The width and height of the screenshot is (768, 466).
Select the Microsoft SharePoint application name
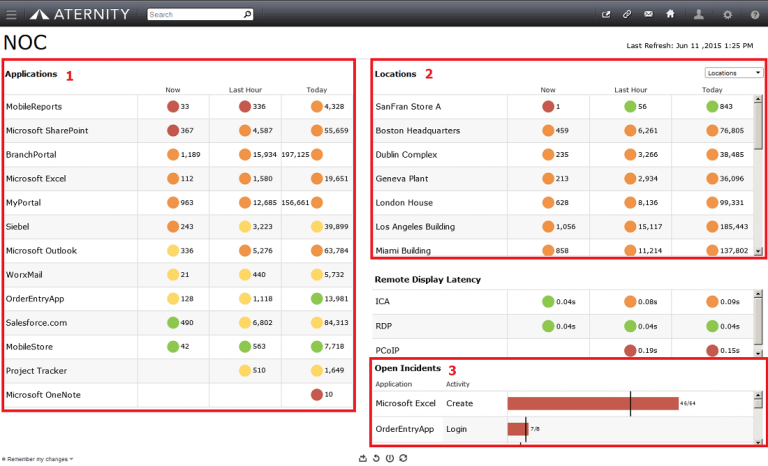coord(47,130)
